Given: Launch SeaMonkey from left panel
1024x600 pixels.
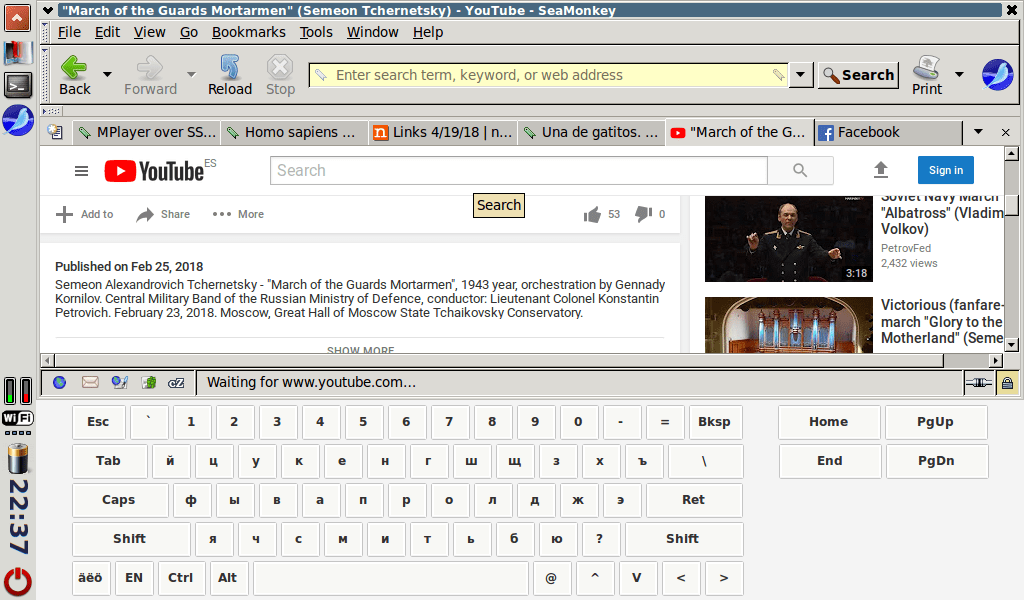Looking at the screenshot, I should [18, 120].
